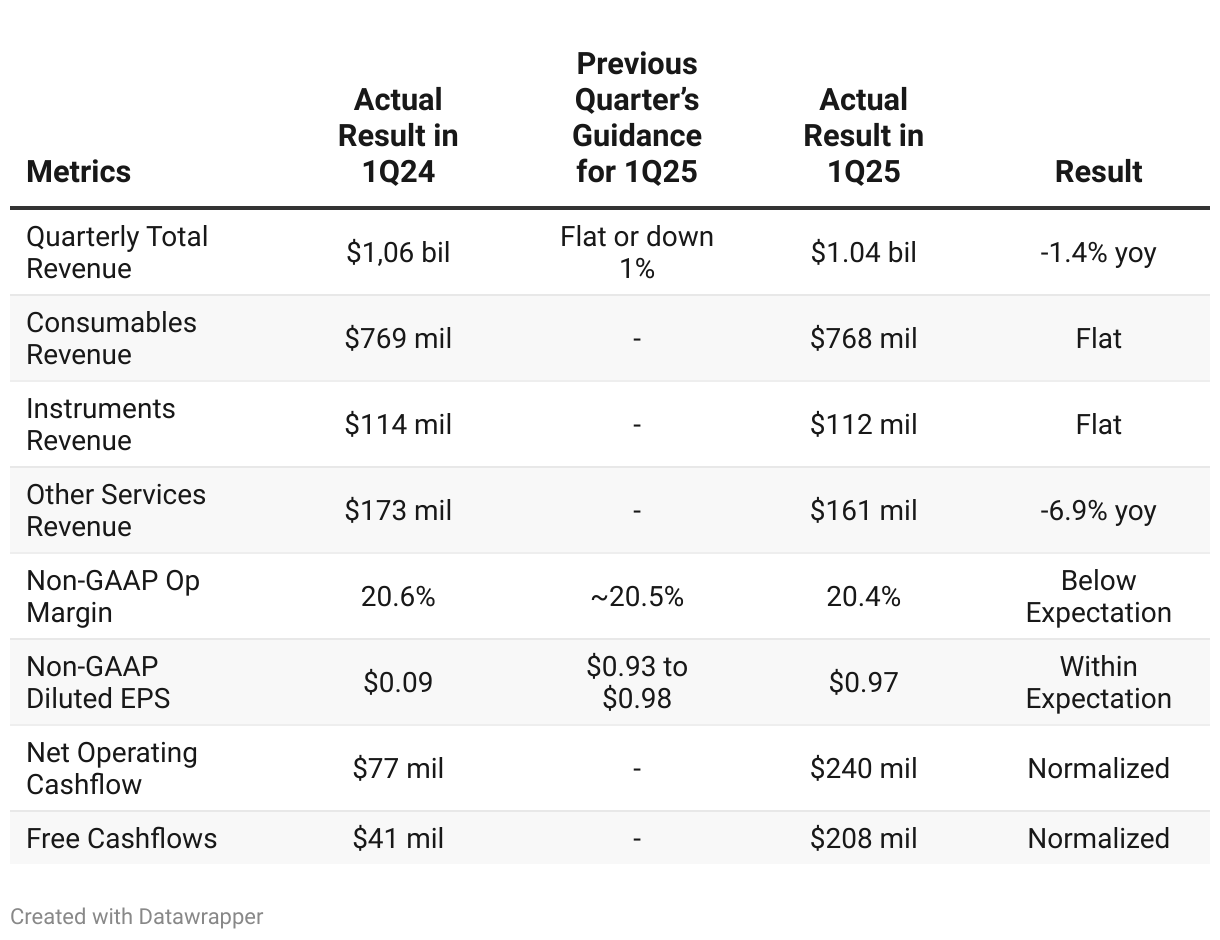Image resolution: width=1220 pixels, height=940 pixels.
Task: Click the "Other Services Revenue" row label
Action: tap(116, 510)
